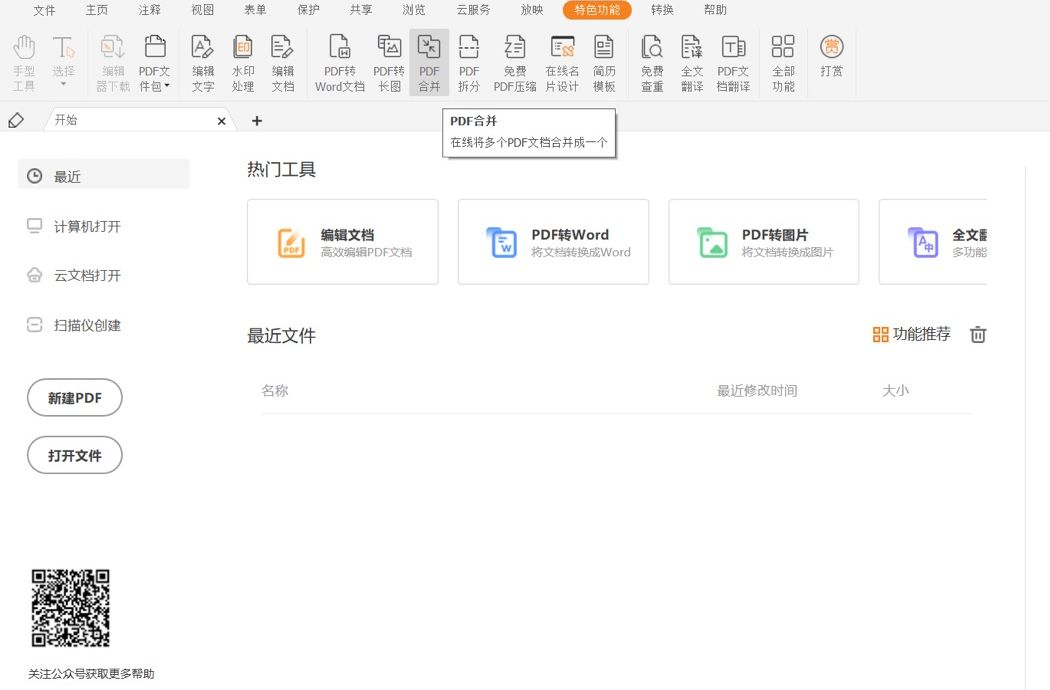Add a new tab with plus button

pos(257,121)
